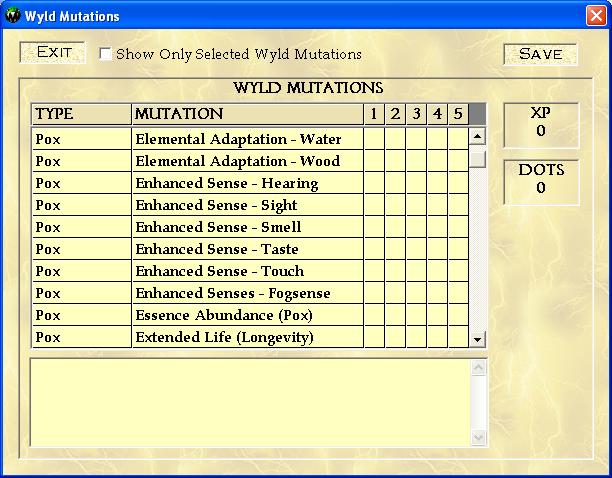Select Elemental Adaptation - Wood mutation
This screenshot has width=612, height=478.
248,161
